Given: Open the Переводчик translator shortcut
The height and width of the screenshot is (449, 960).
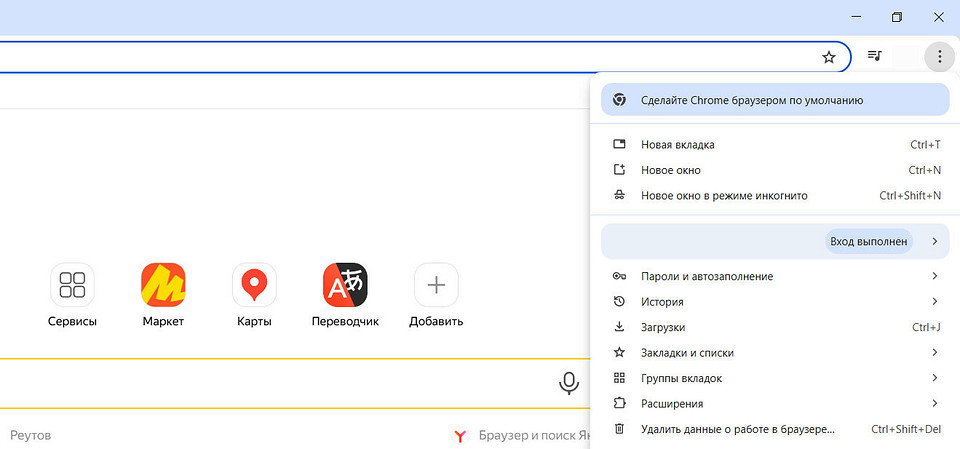Looking at the screenshot, I should pyautogui.click(x=345, y=285).
